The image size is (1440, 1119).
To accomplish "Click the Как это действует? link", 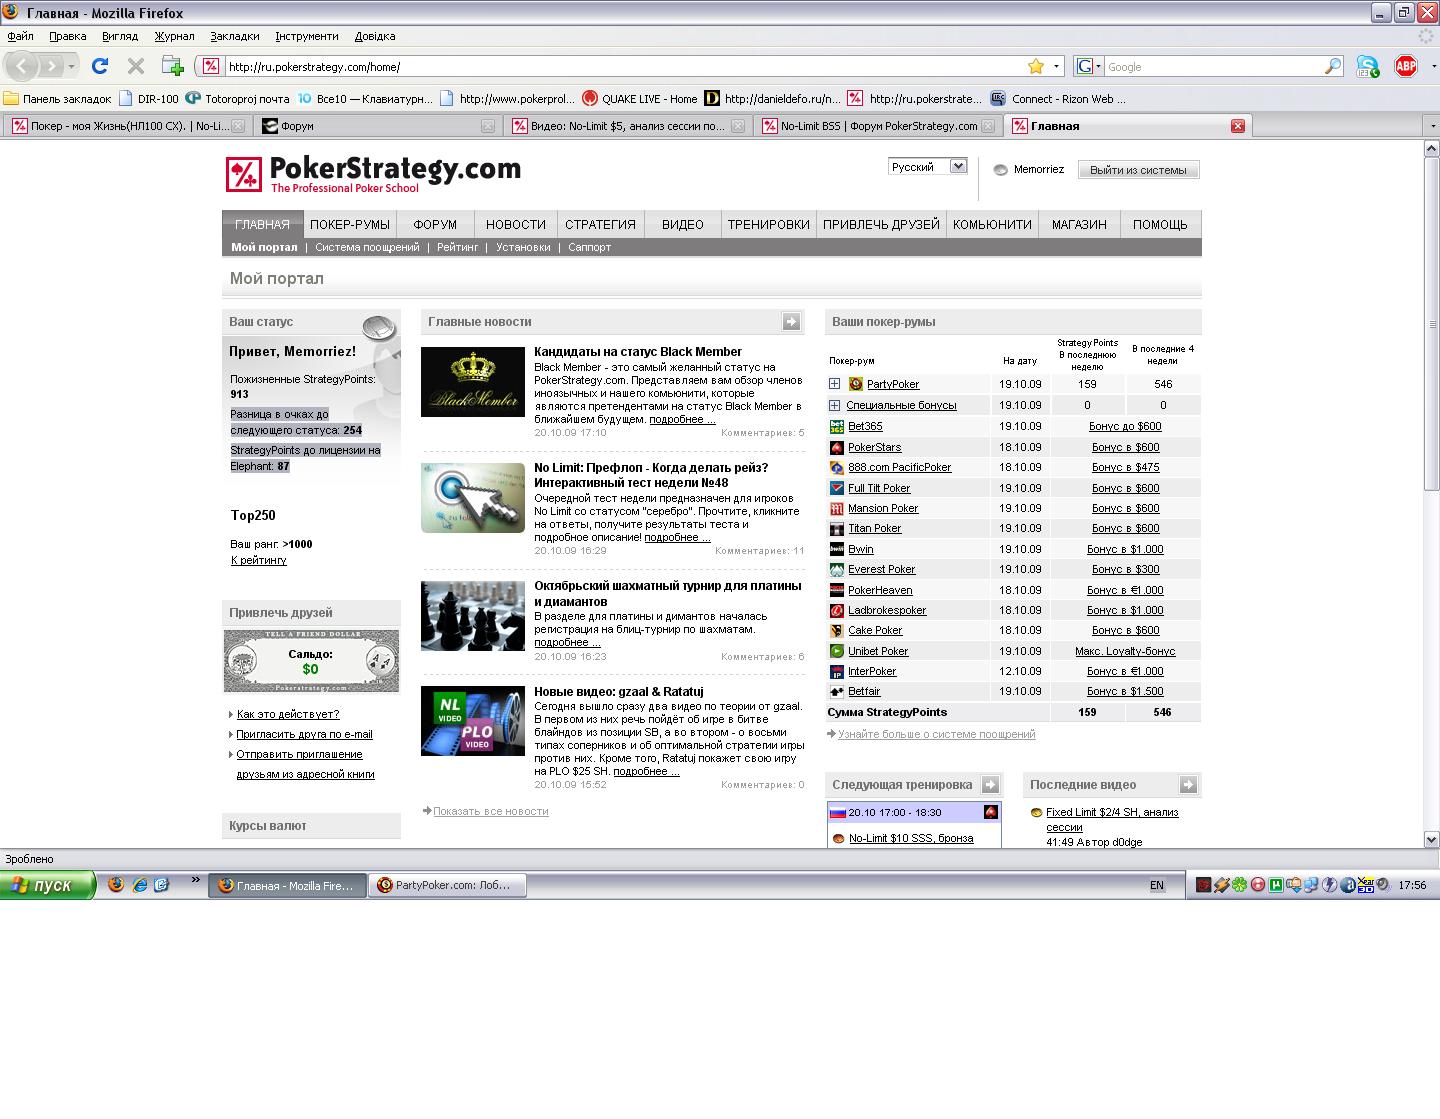I will (288, 714).
